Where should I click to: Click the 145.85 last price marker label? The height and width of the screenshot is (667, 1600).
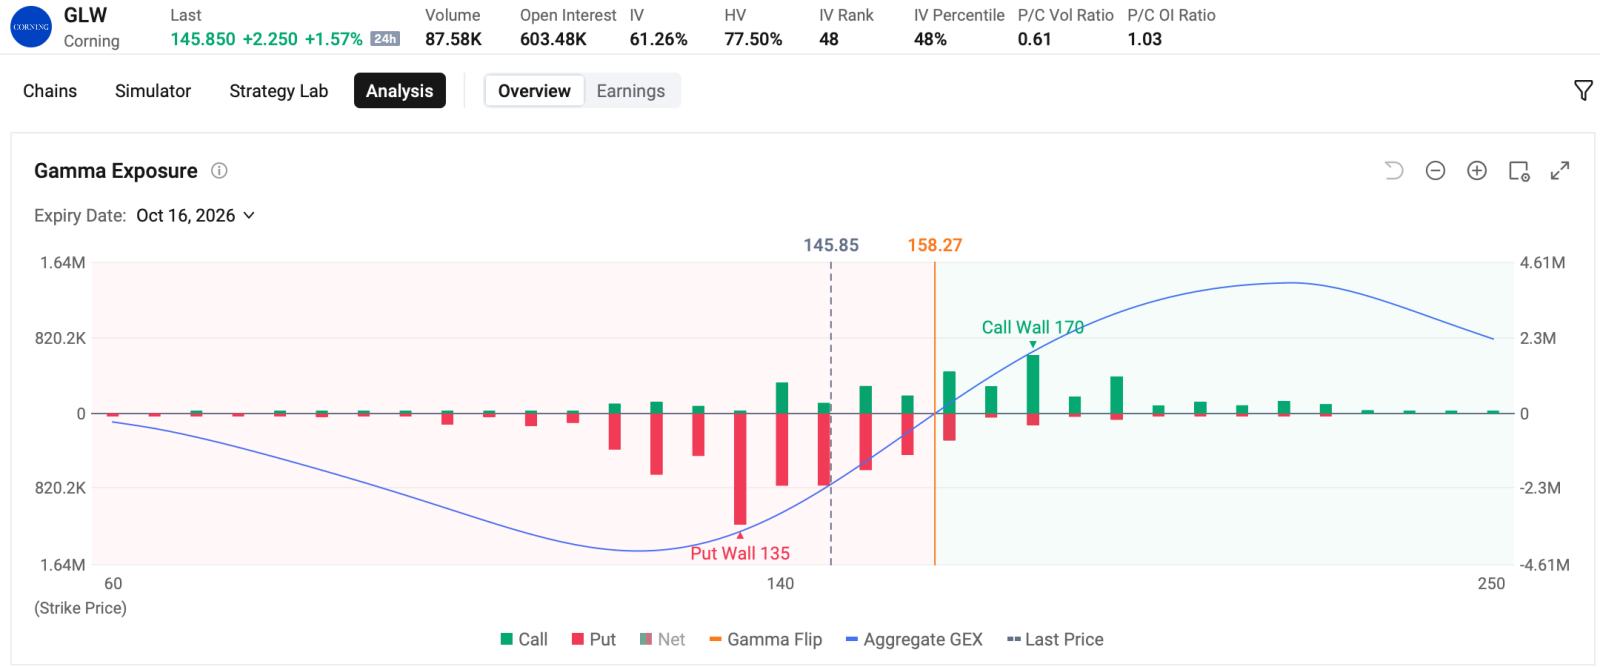pos(831,245)
